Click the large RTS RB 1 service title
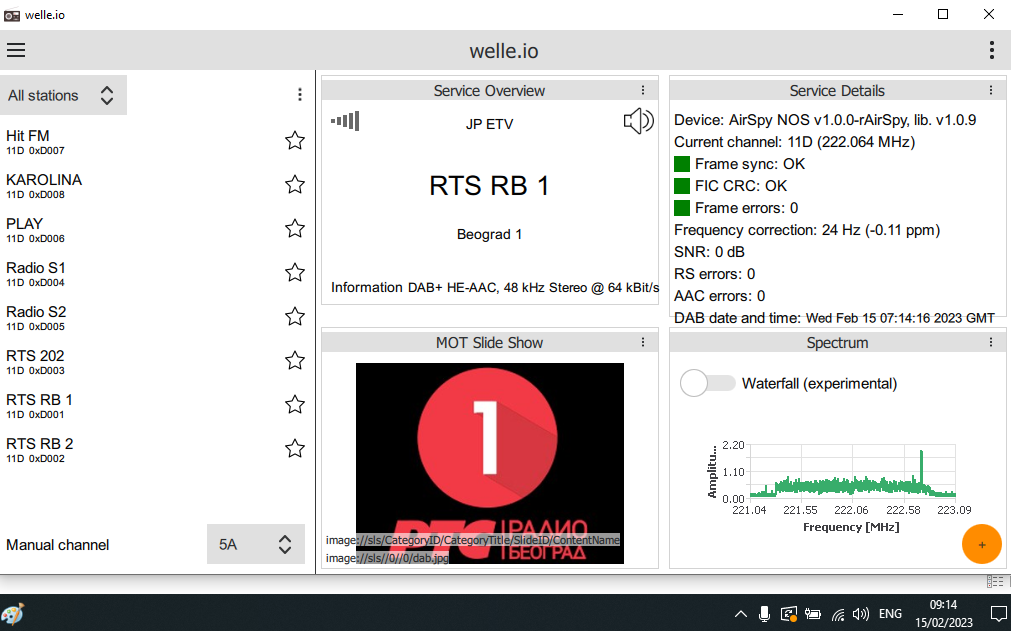Image resolution: width=1011 pixels, height=631 pixels. [489, 186]
